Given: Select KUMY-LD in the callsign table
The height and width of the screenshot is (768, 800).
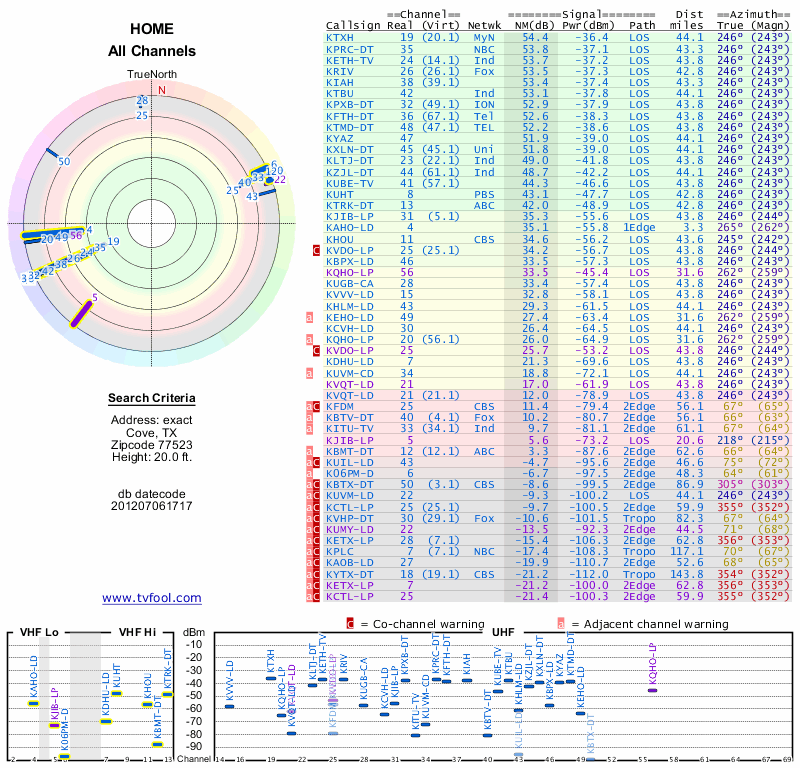Looking at the screenshot, I should 349,529.
